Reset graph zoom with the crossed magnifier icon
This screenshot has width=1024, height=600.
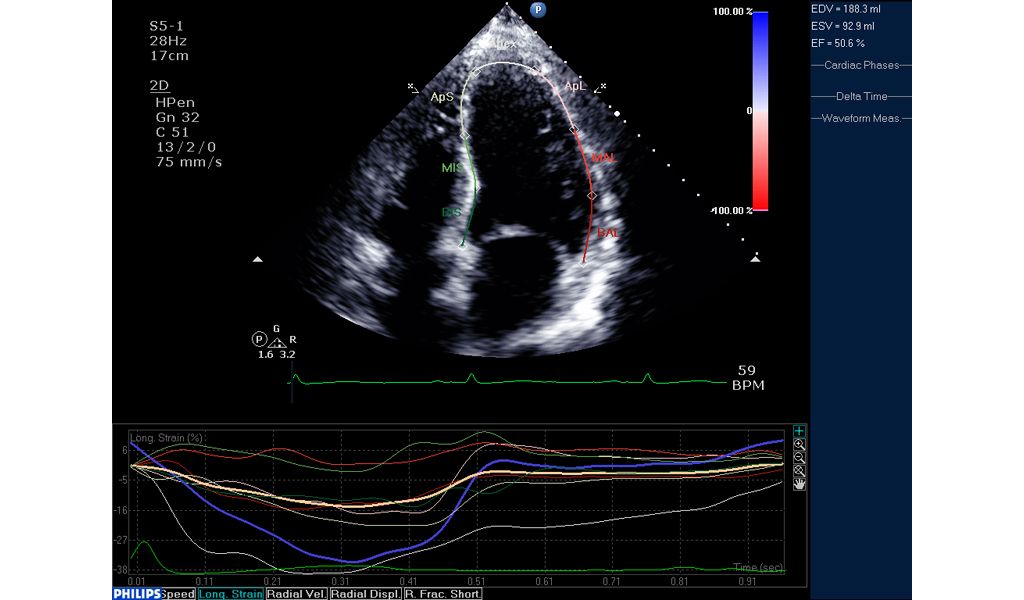coord(799,471)
